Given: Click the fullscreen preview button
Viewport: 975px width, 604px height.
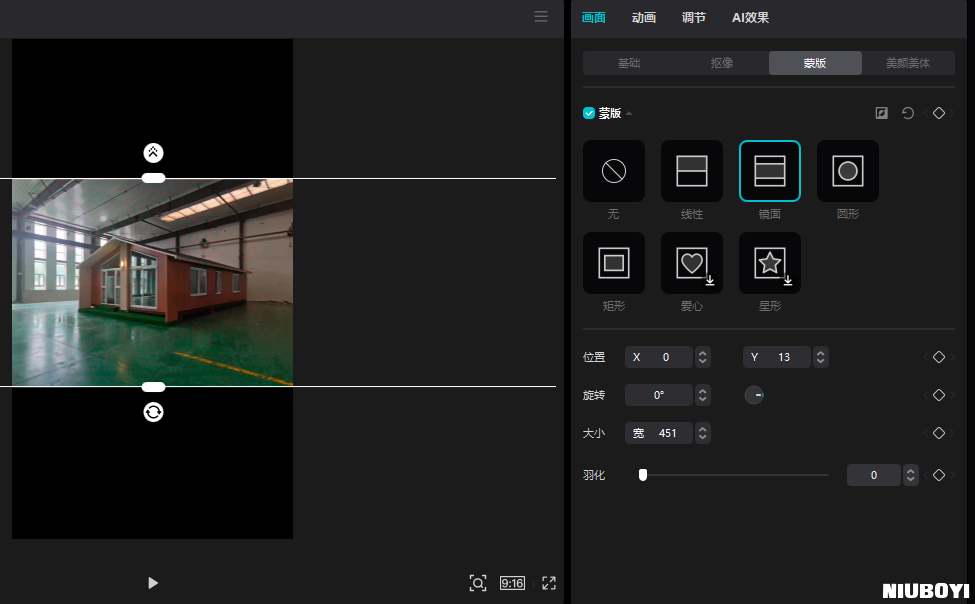Looking at the screenshot, I should [549, 583].
